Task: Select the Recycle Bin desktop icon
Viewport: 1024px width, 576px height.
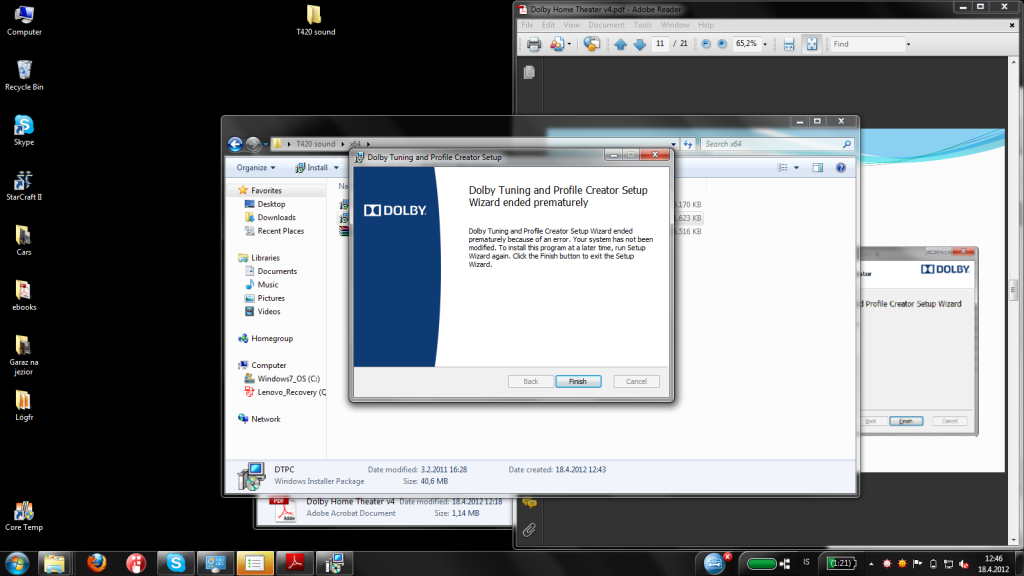Action: pyautogui.click(x=24, y=76)
